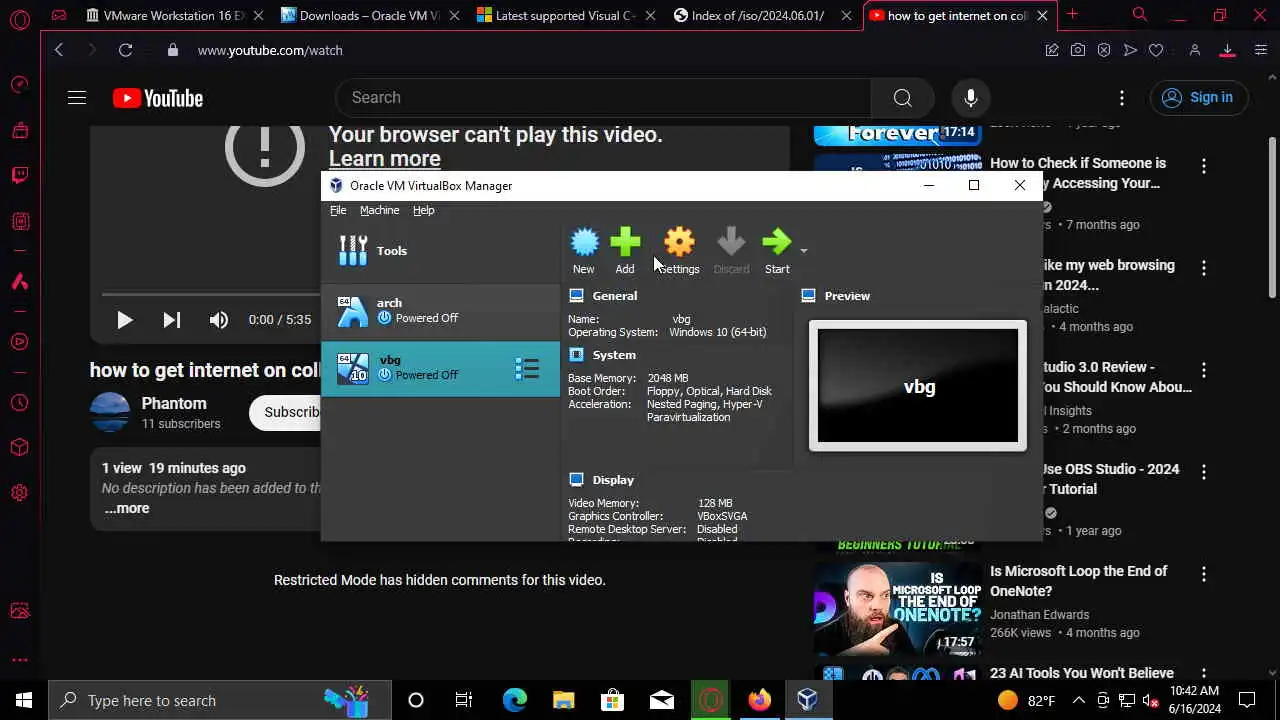This screenshot has width=1280, height=720.
Task: Click the vbg preview thumbnail
Action: pos(918,386)
